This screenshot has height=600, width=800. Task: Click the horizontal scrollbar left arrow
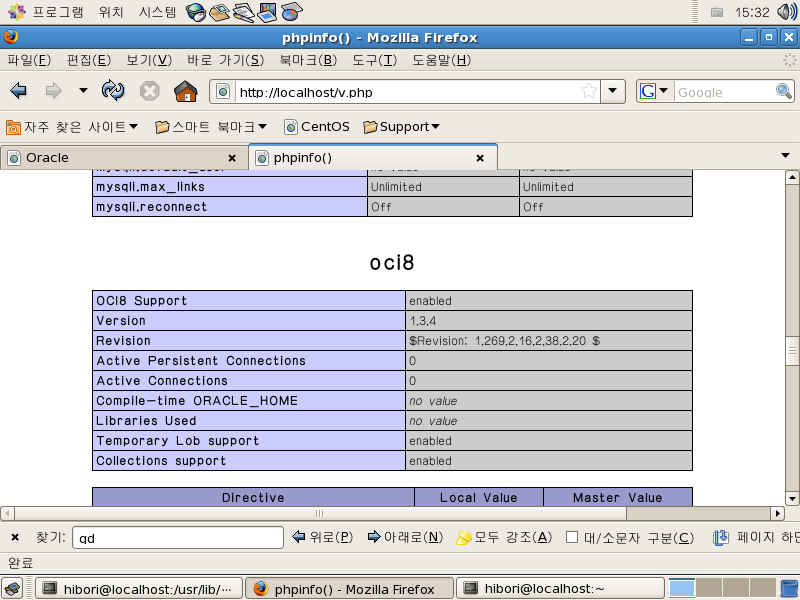click(7, 513)
